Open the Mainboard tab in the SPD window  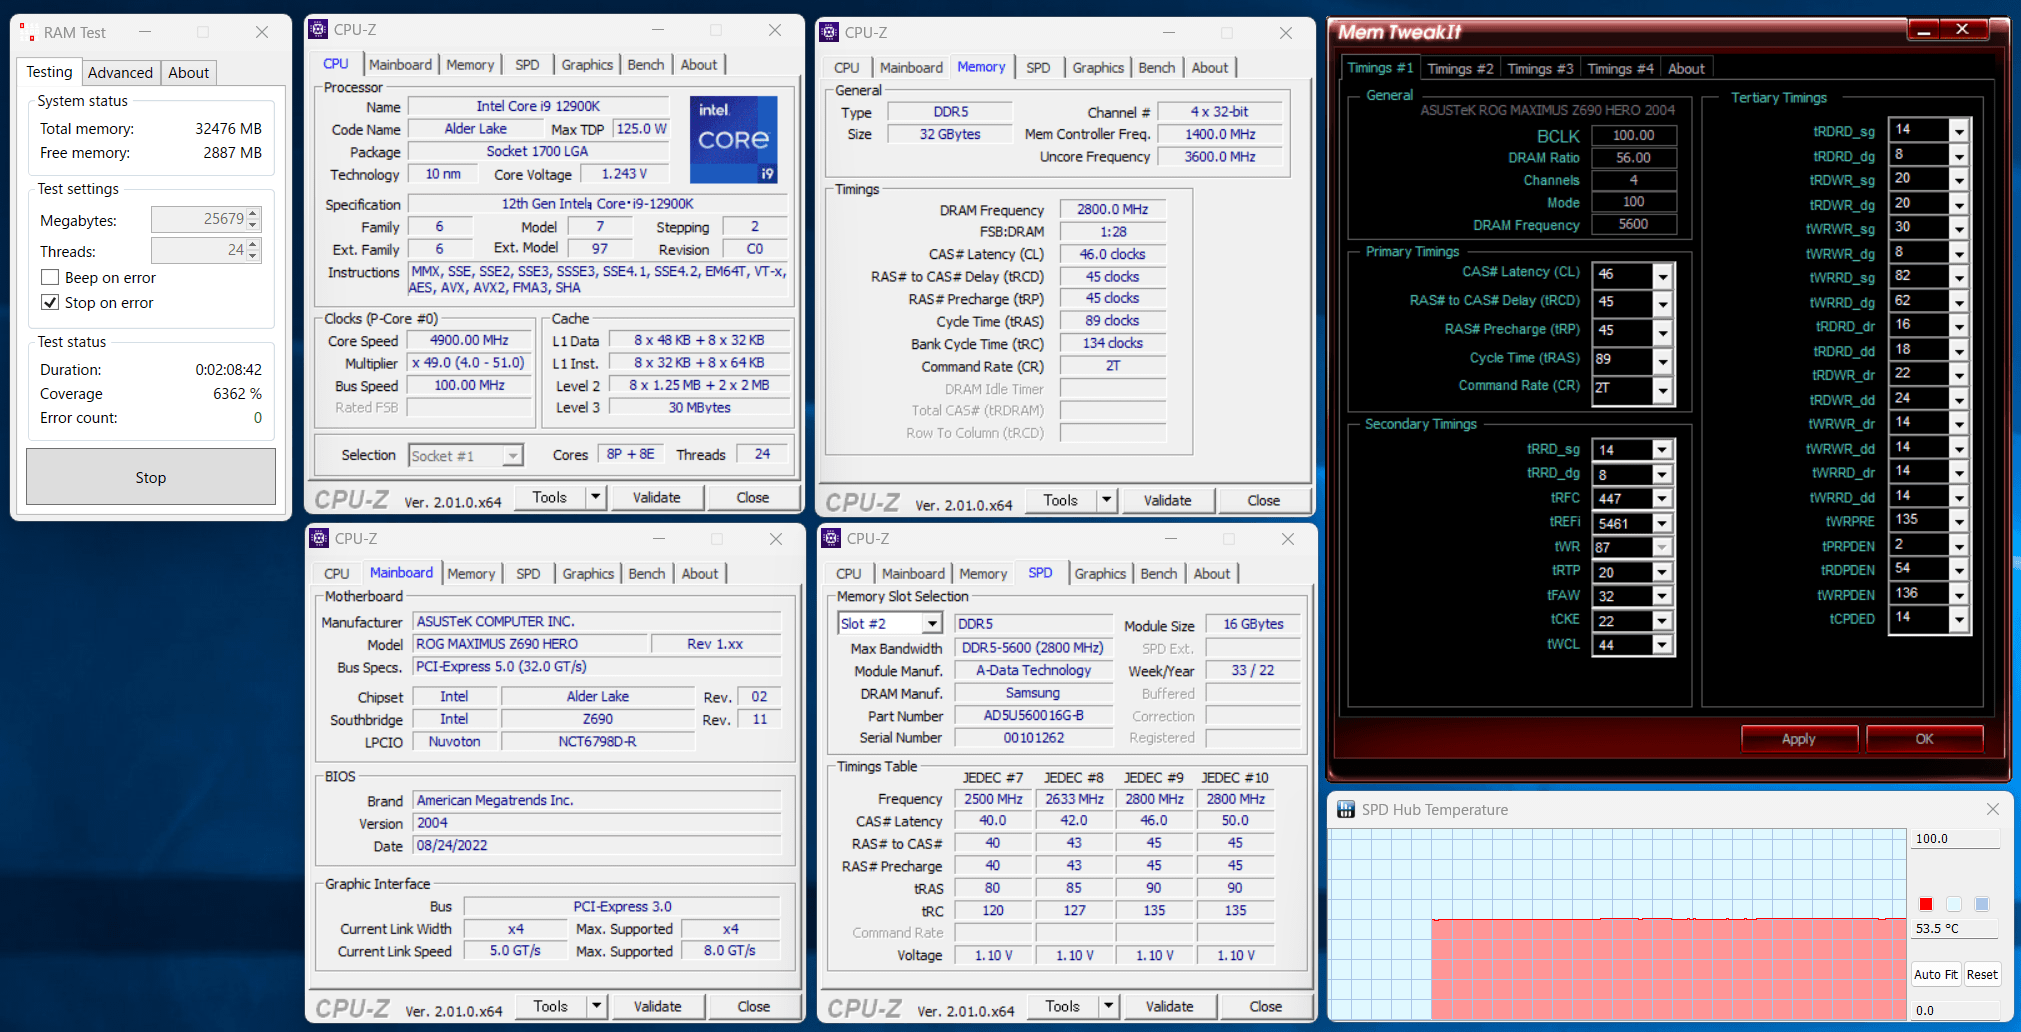913,573
